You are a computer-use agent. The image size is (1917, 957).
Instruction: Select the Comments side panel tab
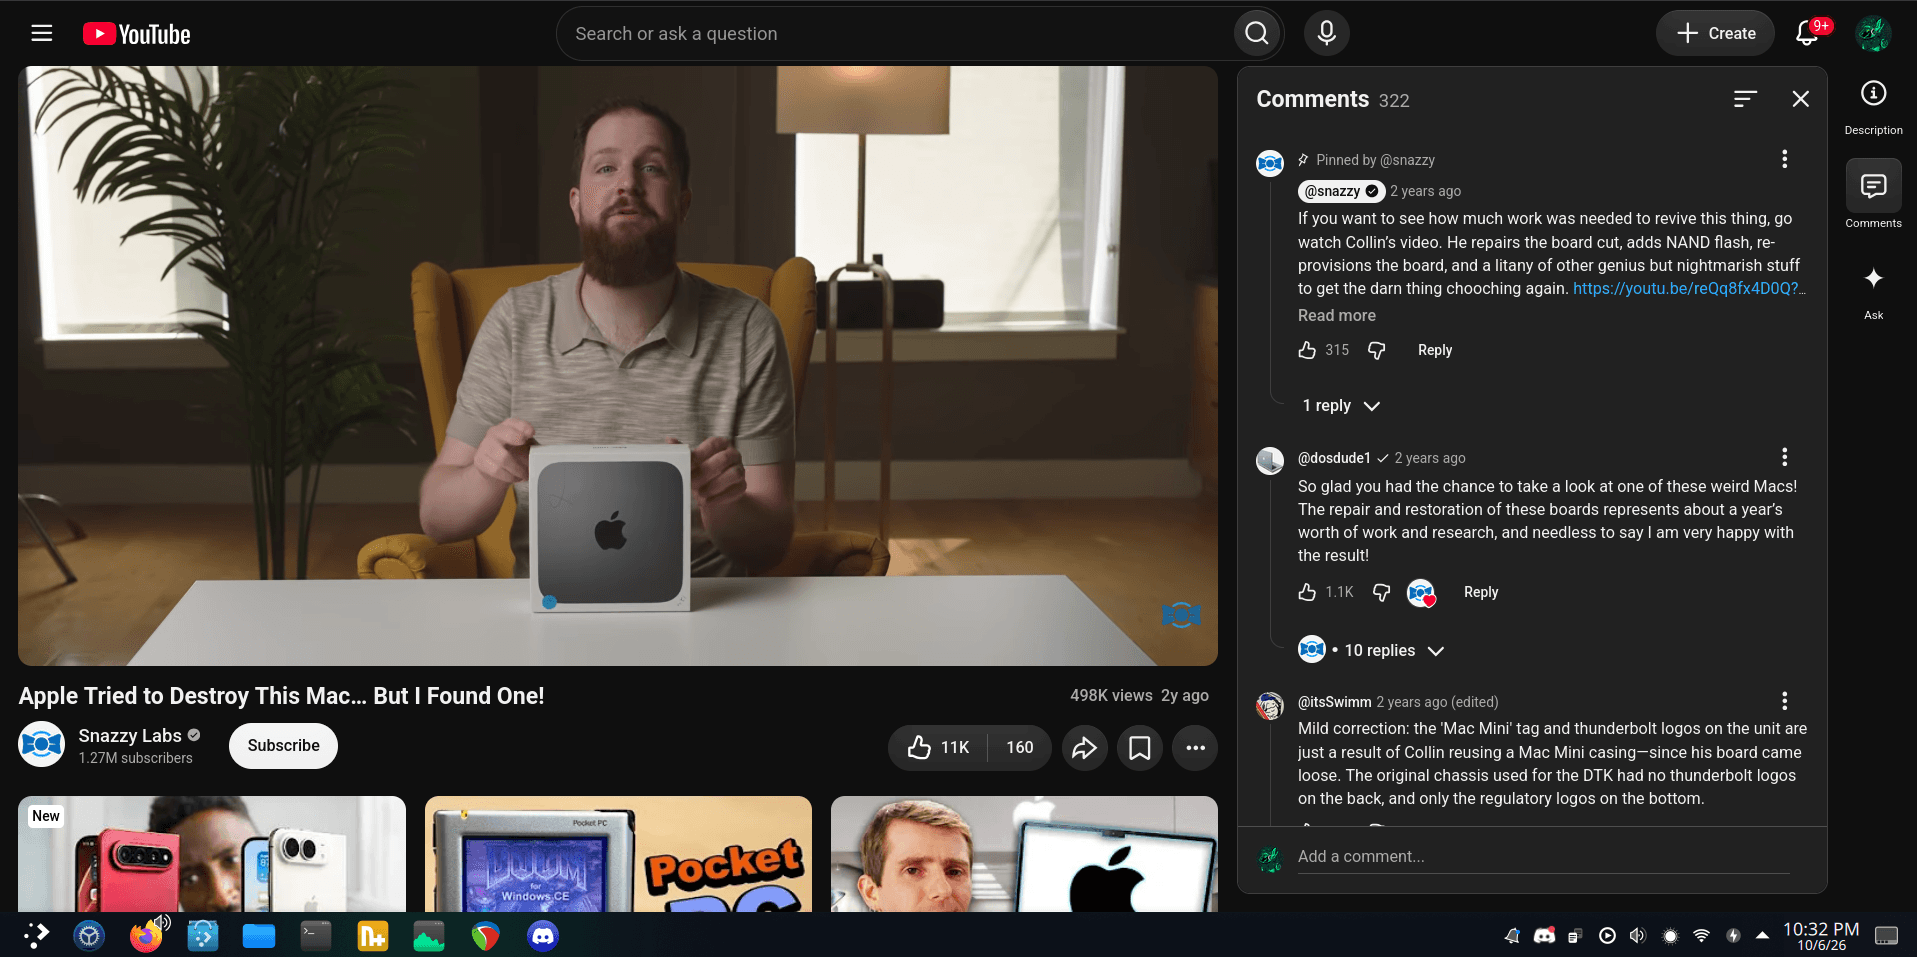1873,195
